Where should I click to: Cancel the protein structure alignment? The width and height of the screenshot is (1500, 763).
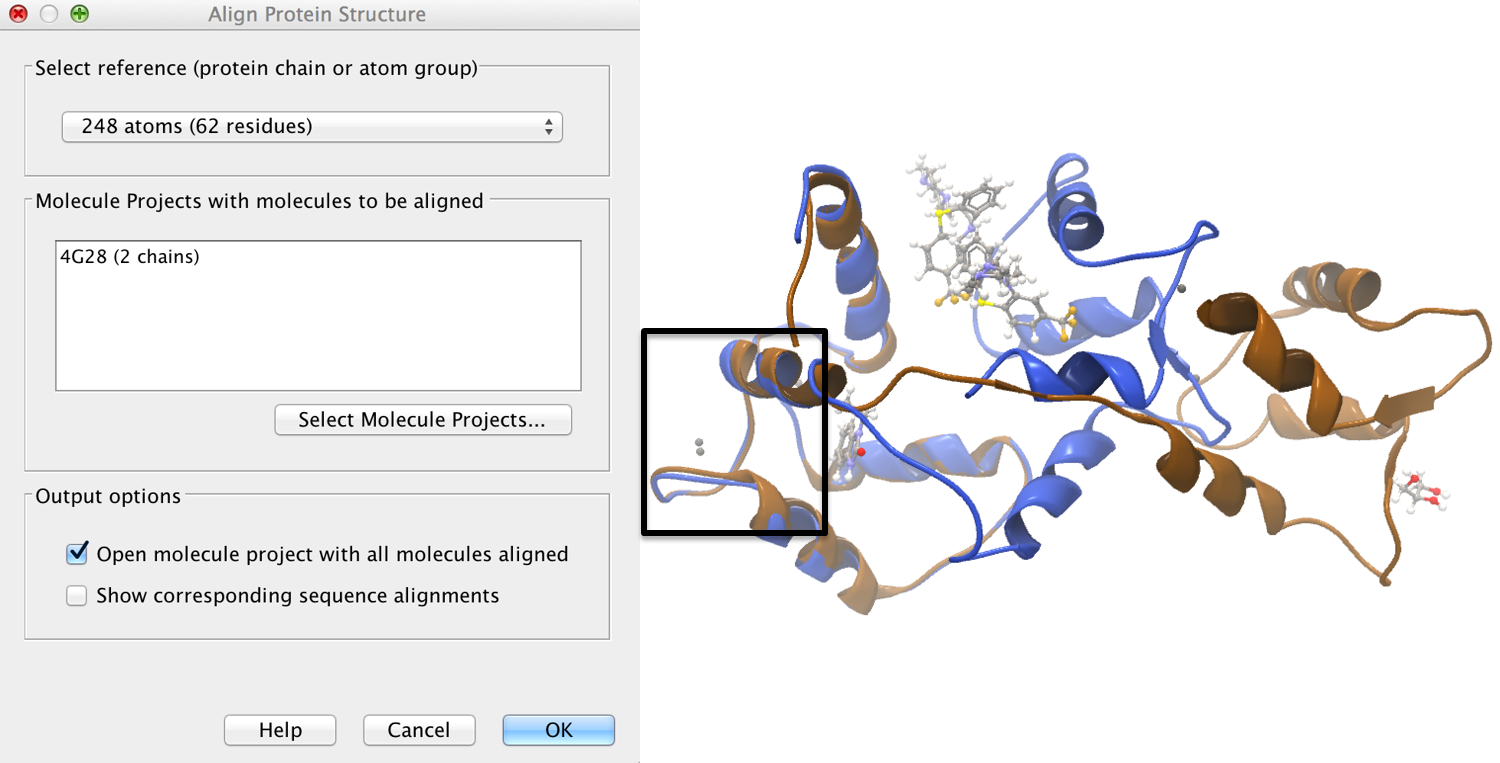tap(419, 730)
